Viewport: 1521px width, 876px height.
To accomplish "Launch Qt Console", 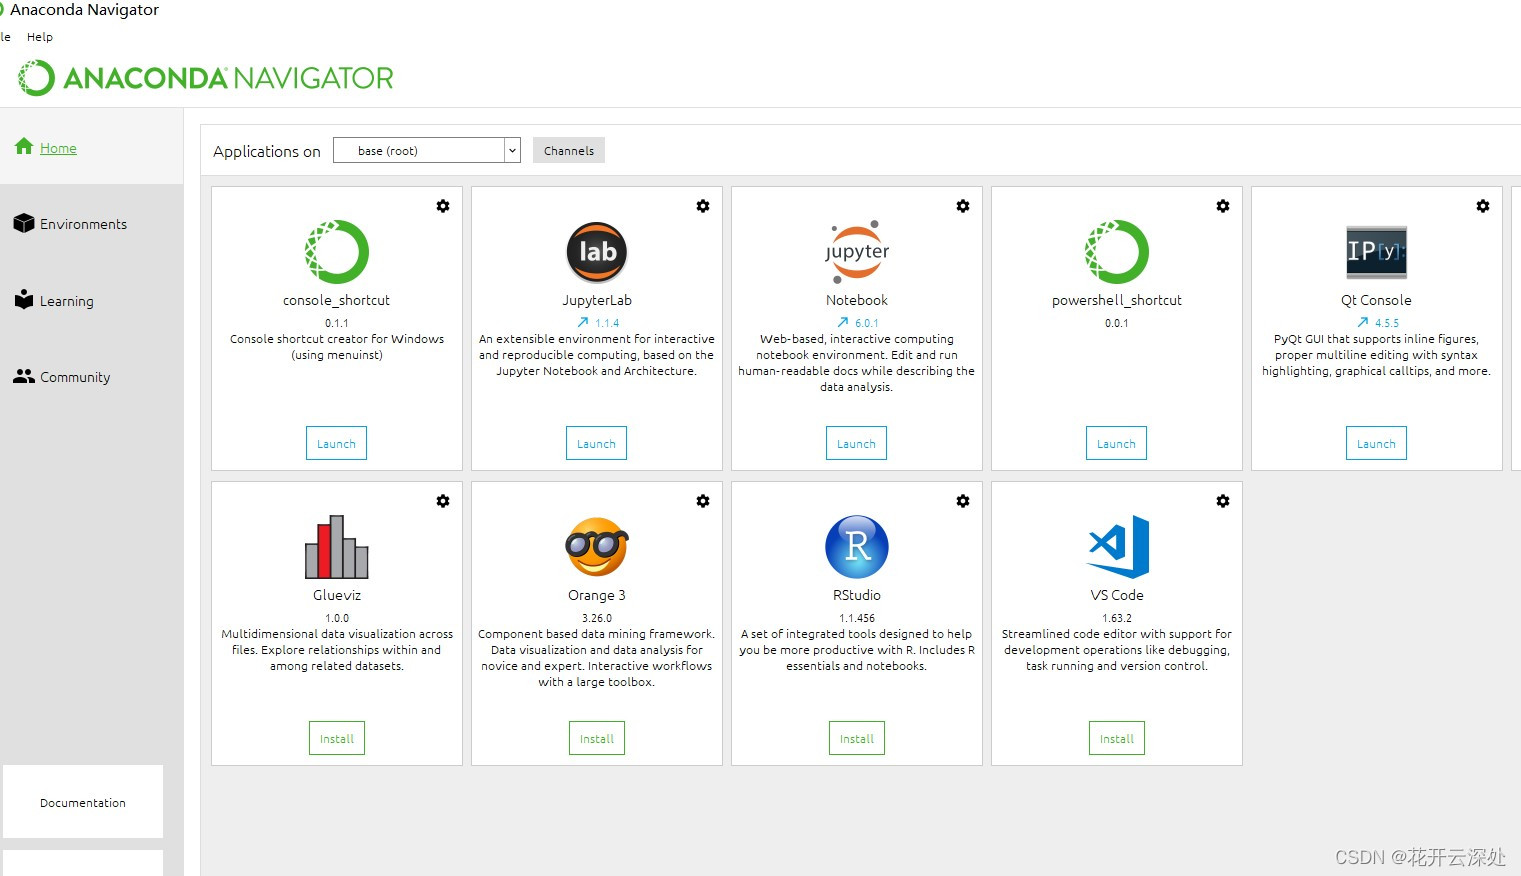I will (1376, 443).
